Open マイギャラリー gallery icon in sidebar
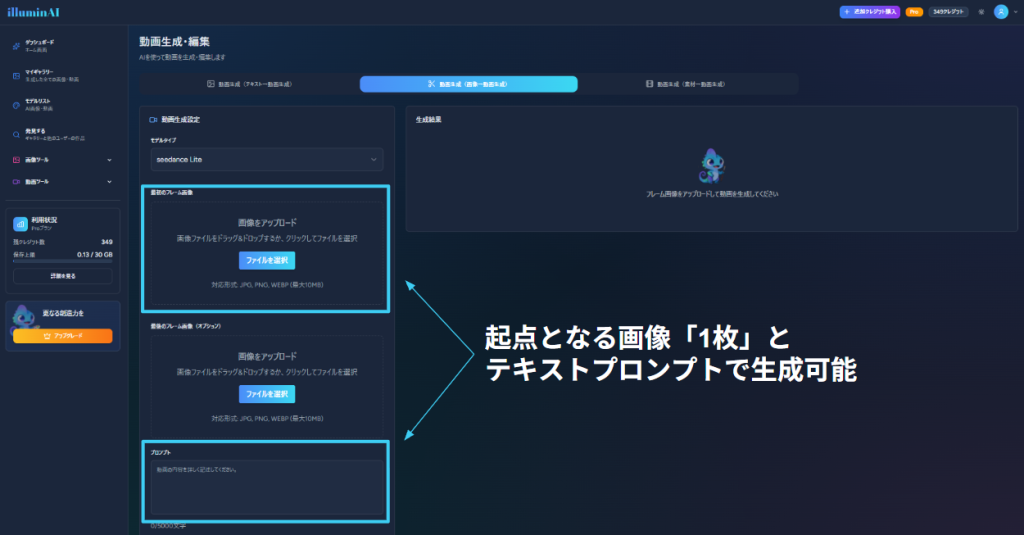This screenshot has height=535, width=1024. (x=16, y=76)
